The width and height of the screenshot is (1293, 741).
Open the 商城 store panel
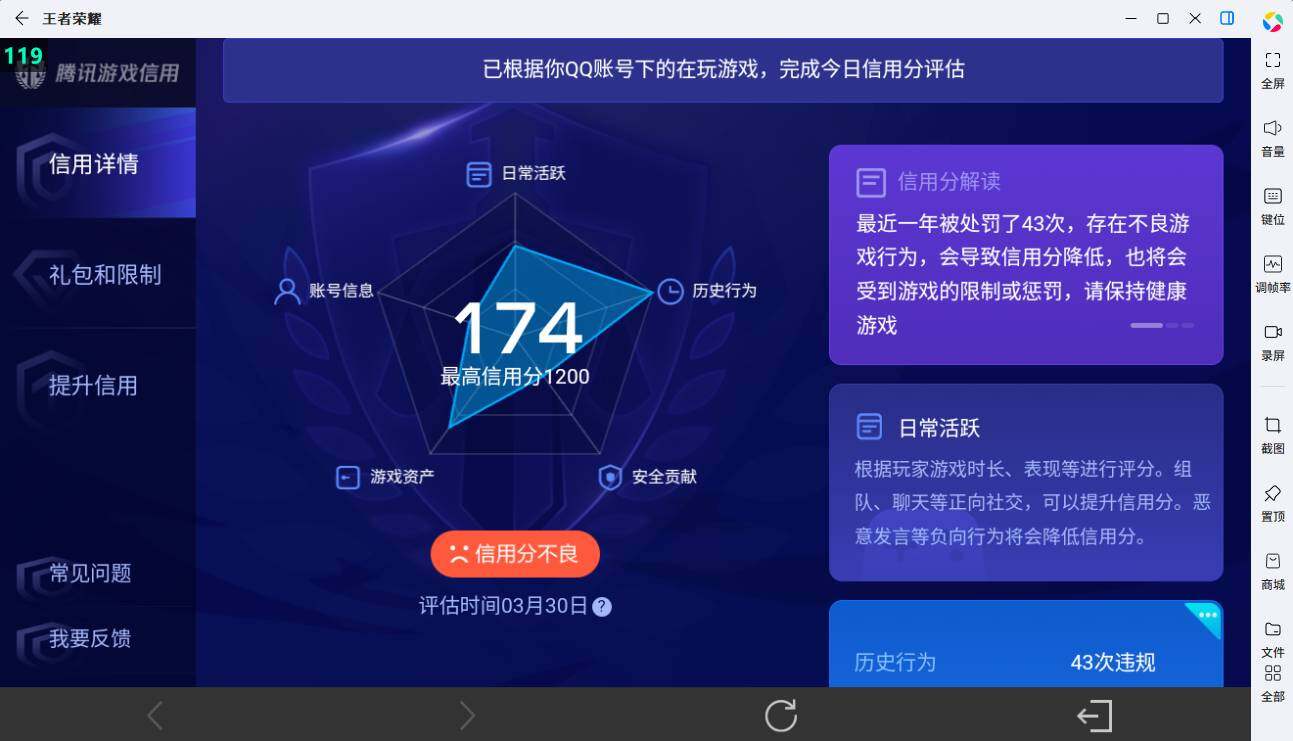[x=1272, y=570]
